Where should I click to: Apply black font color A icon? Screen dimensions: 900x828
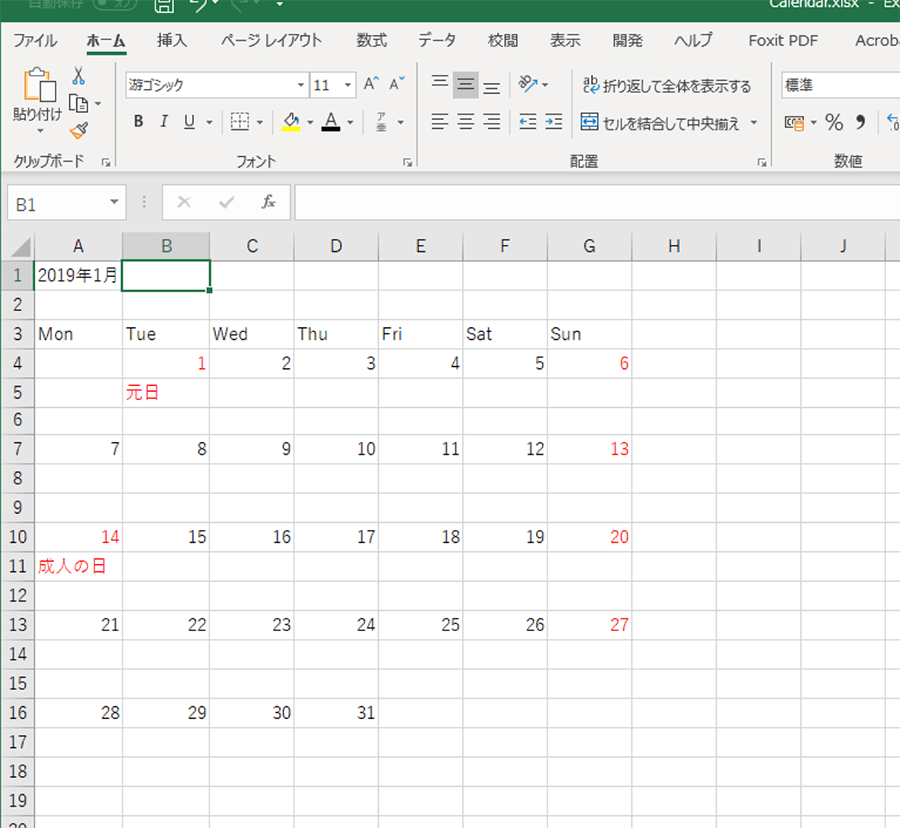(331, 122)
